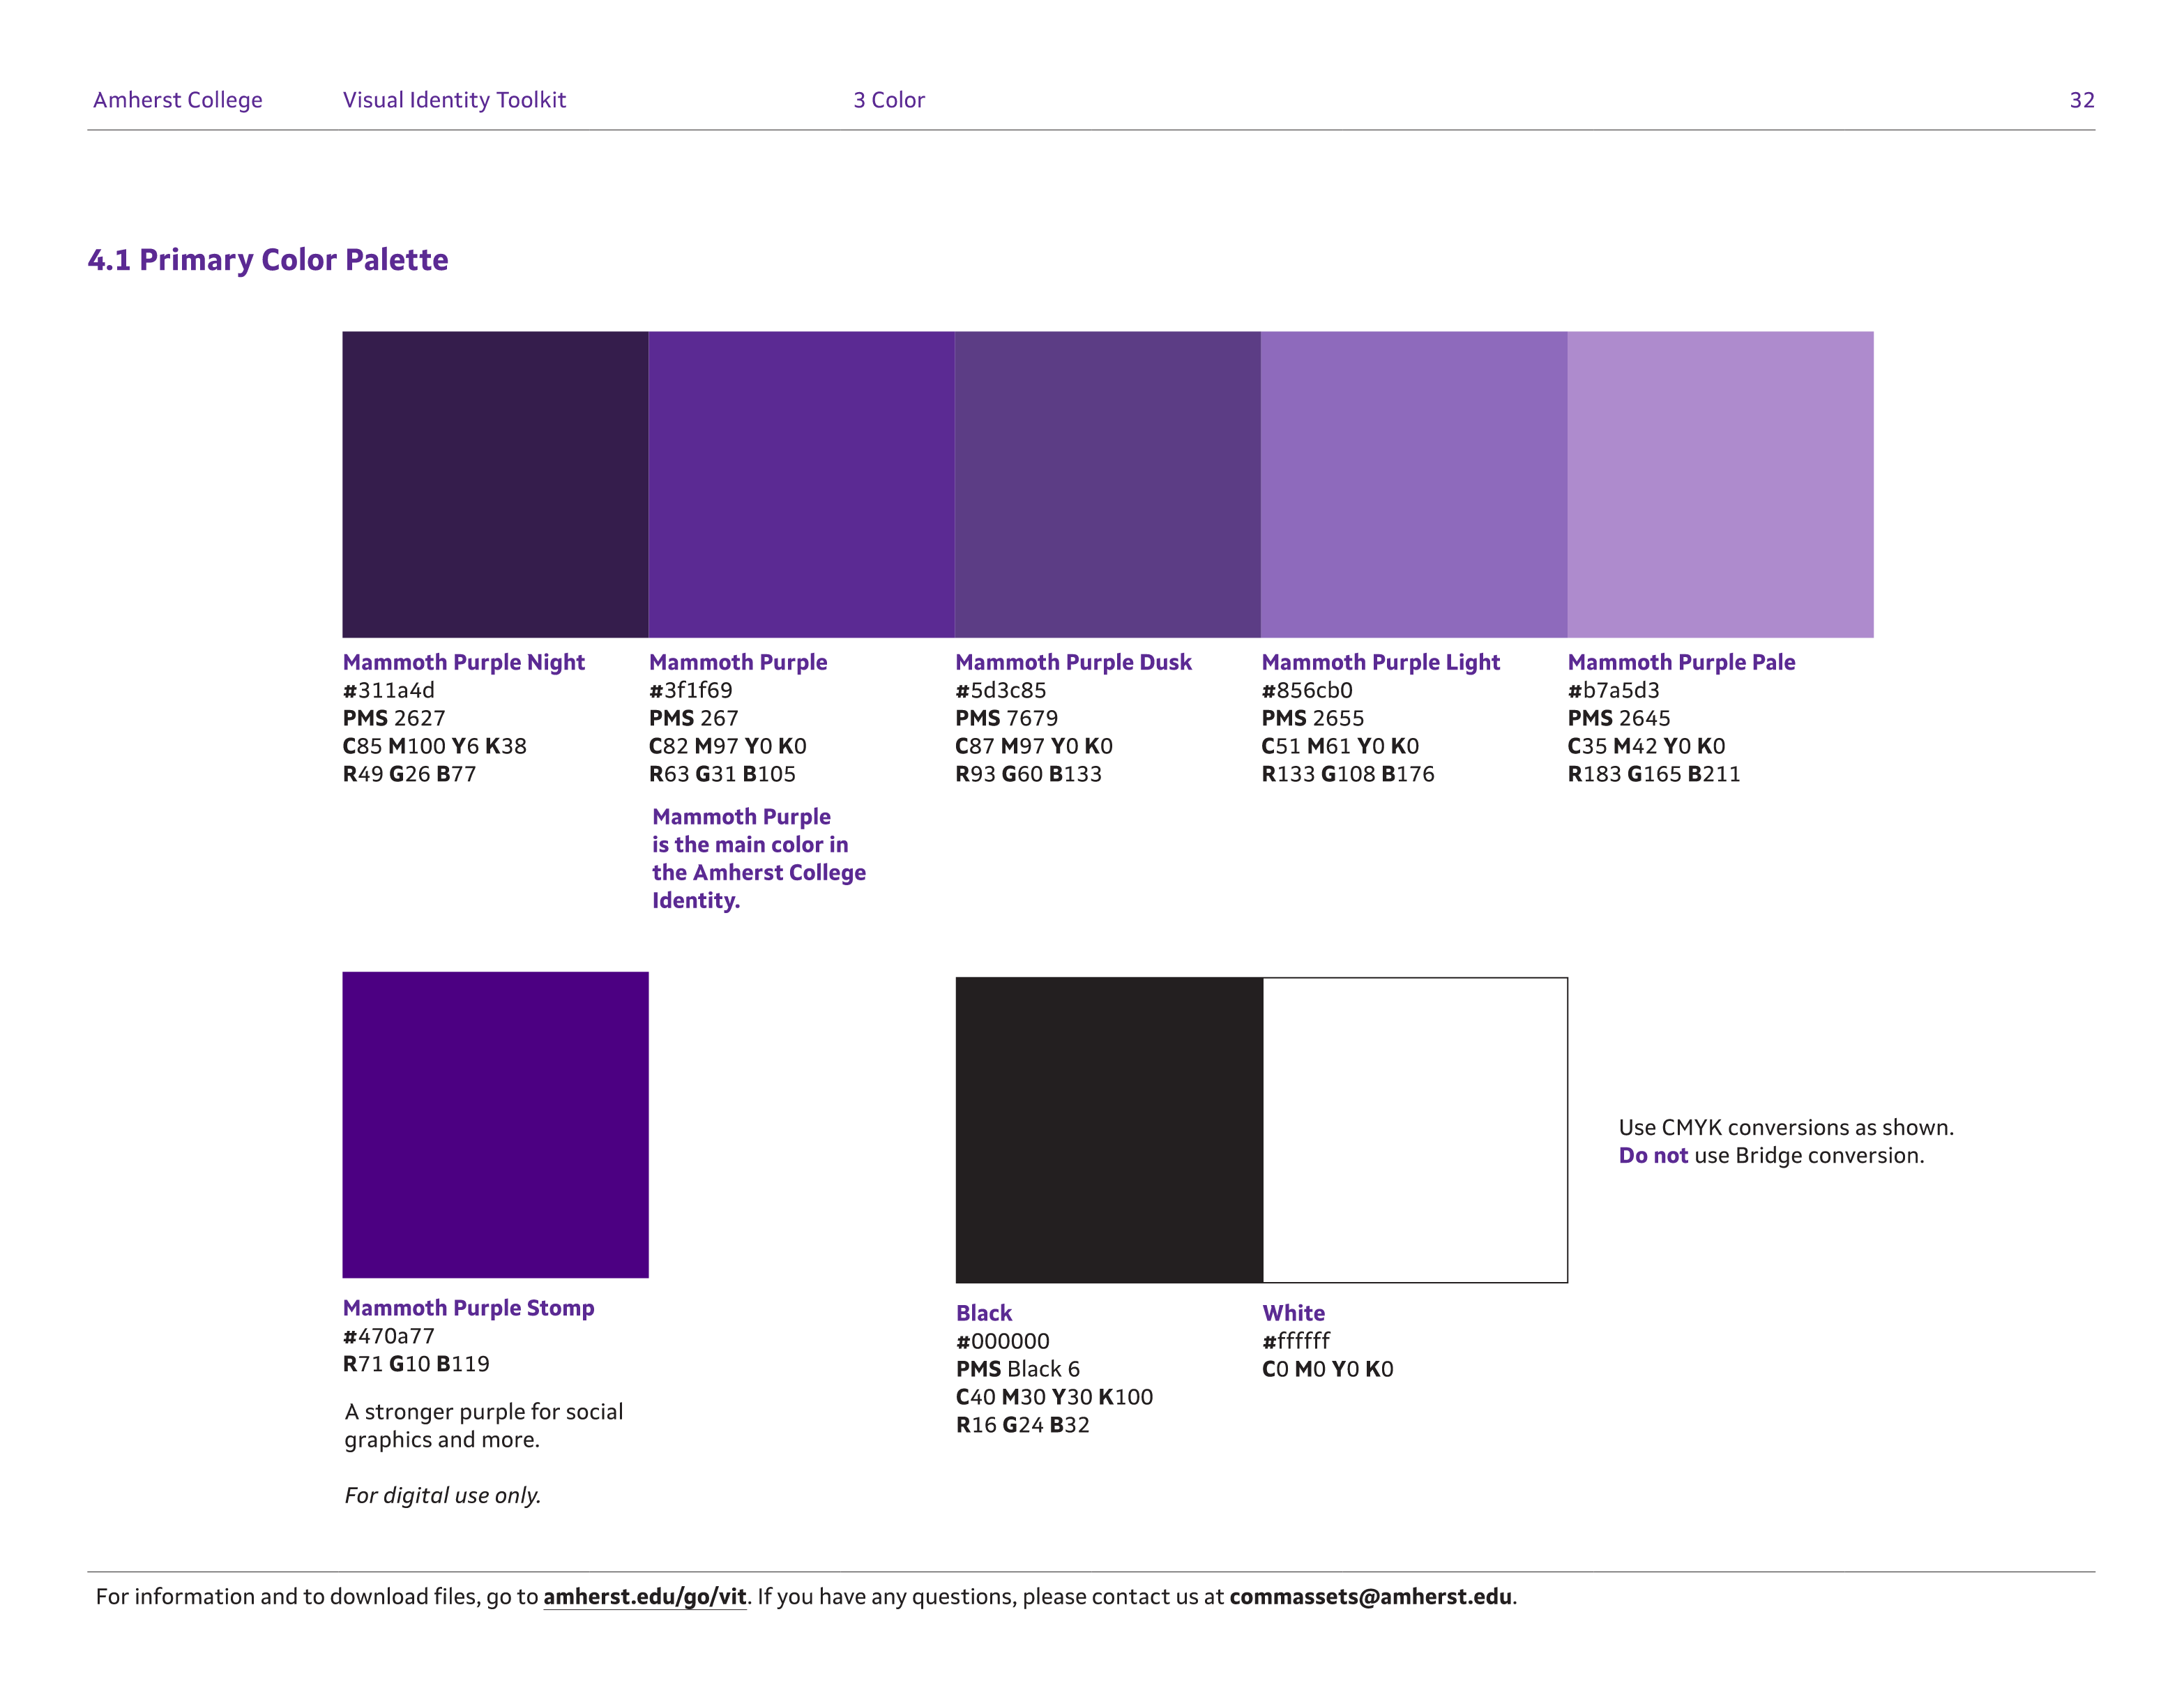Click the Mammoth Purple Stomp swatch

click(x=495, y=1124)
